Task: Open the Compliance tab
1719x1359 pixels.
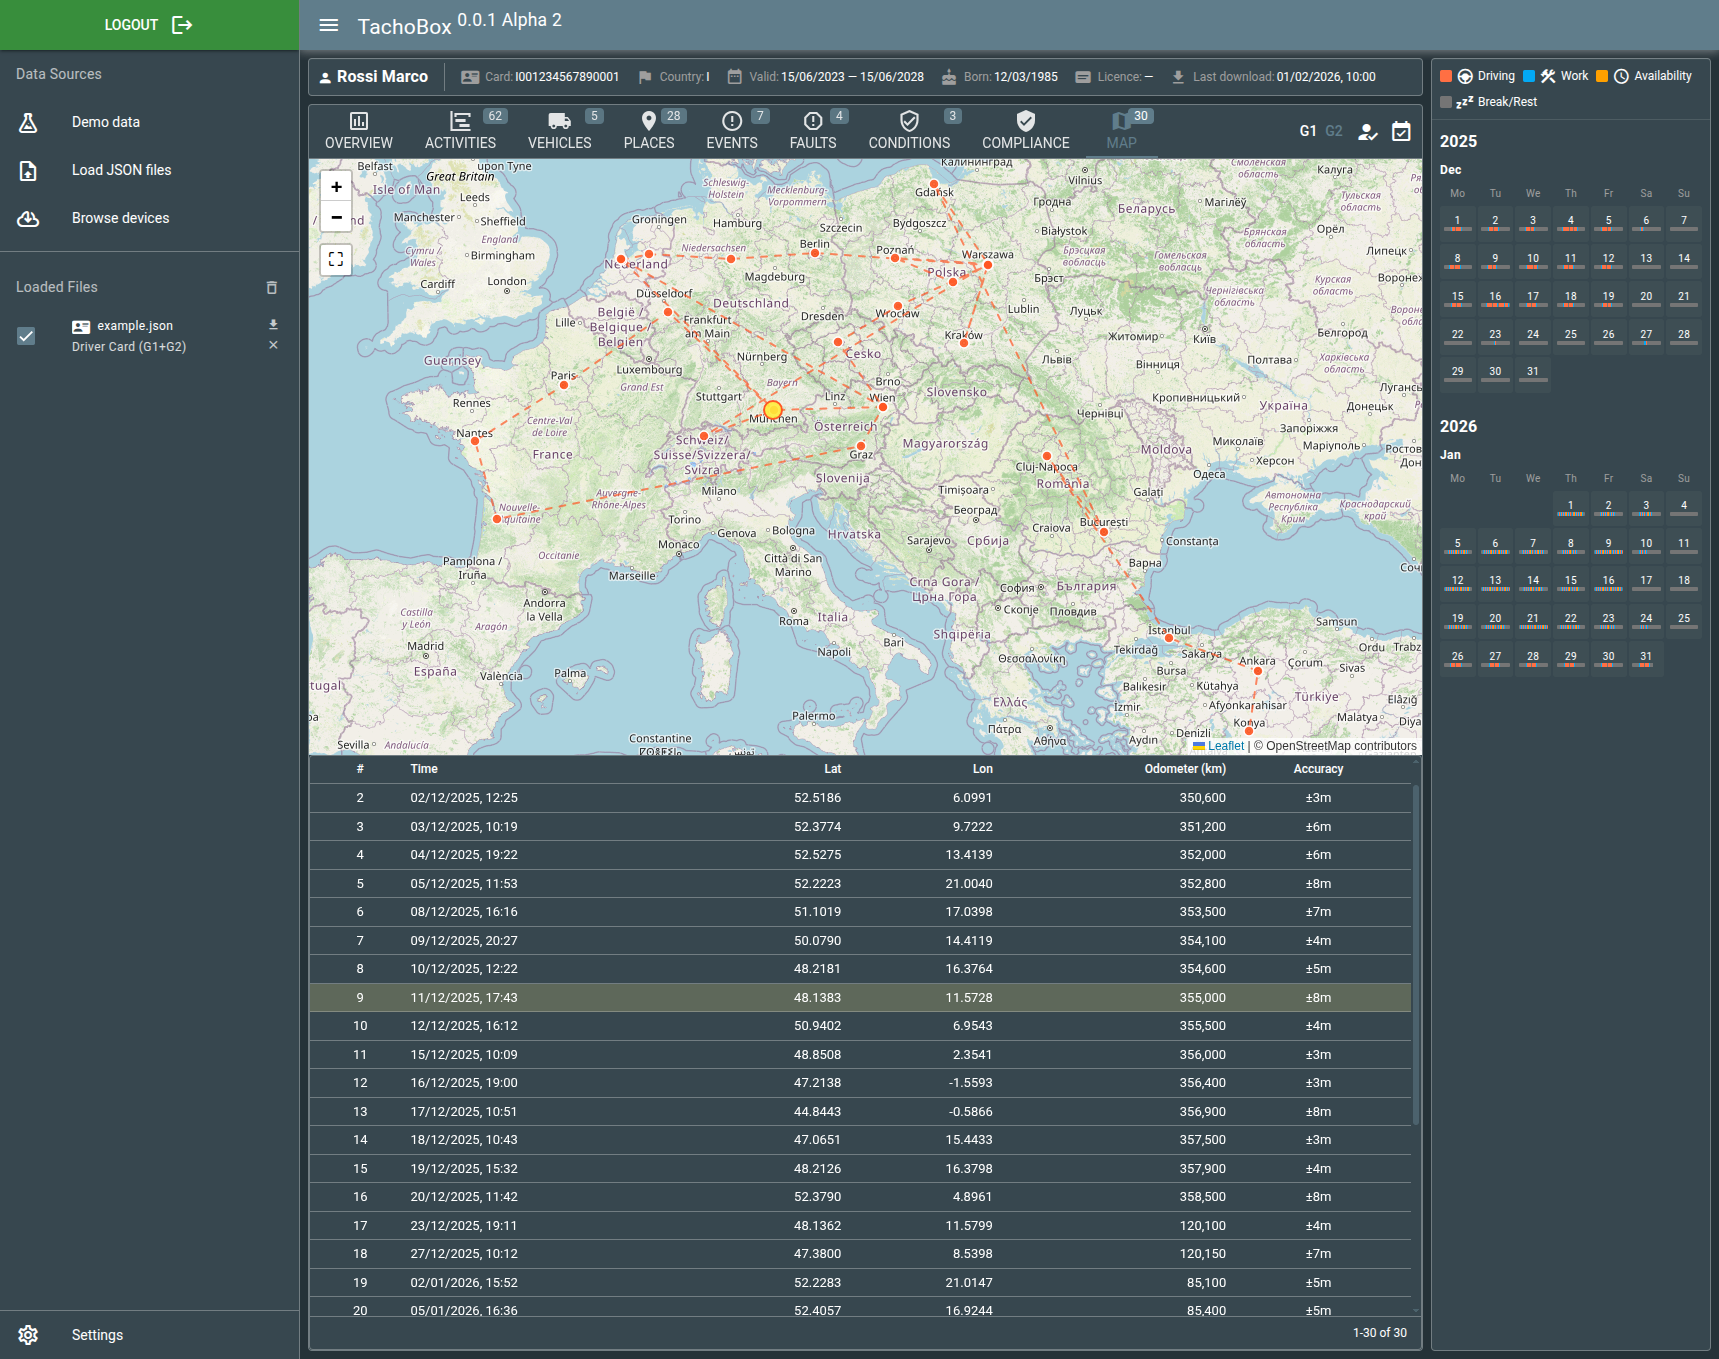Action: coord(1025,131)
